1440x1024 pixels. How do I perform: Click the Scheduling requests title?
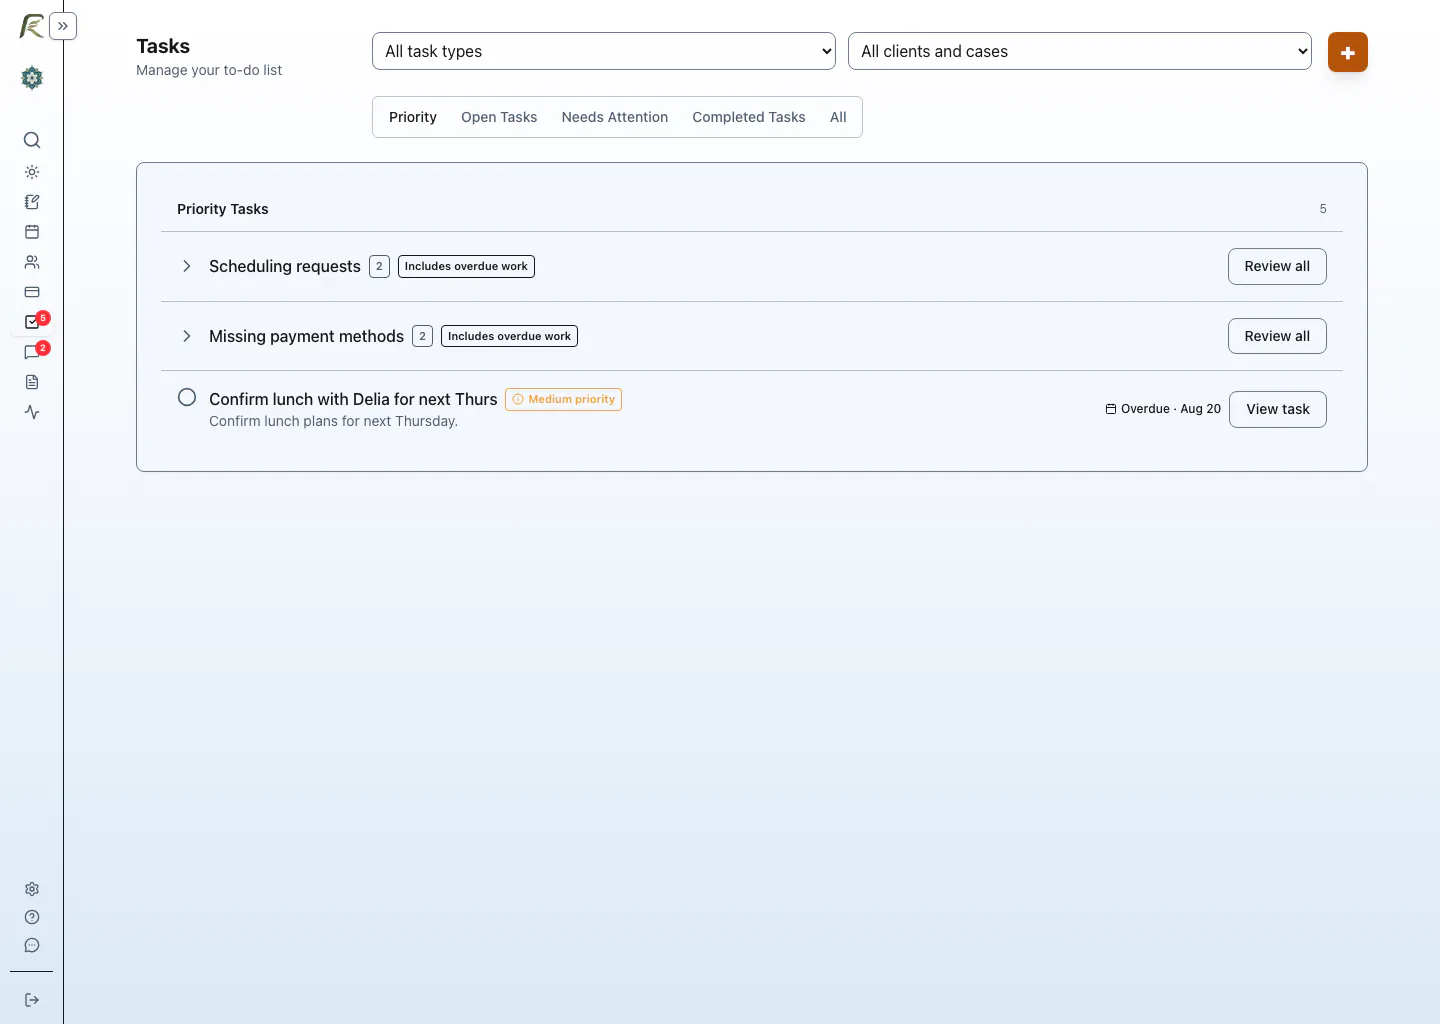click(x=285, y=266)
